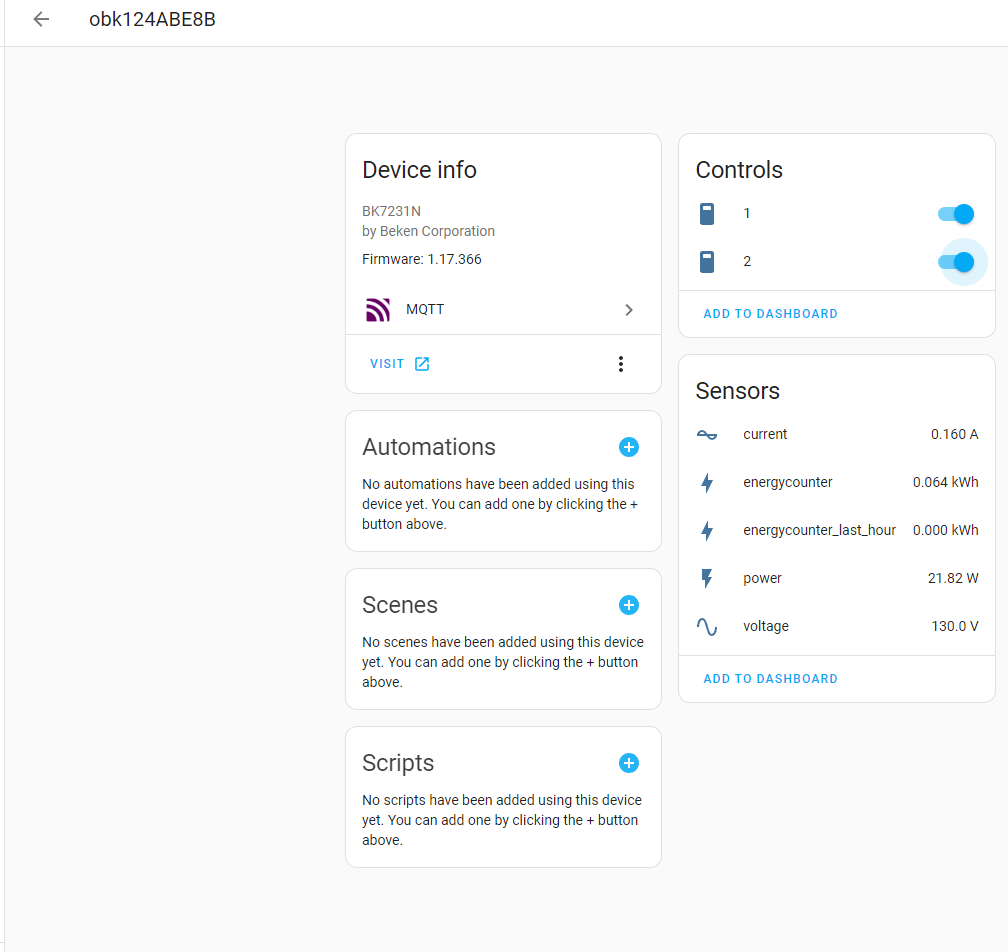Click the BK7231N model text
The width and height of the screenshot is (1008, 952).
click(x=391, y=211)
